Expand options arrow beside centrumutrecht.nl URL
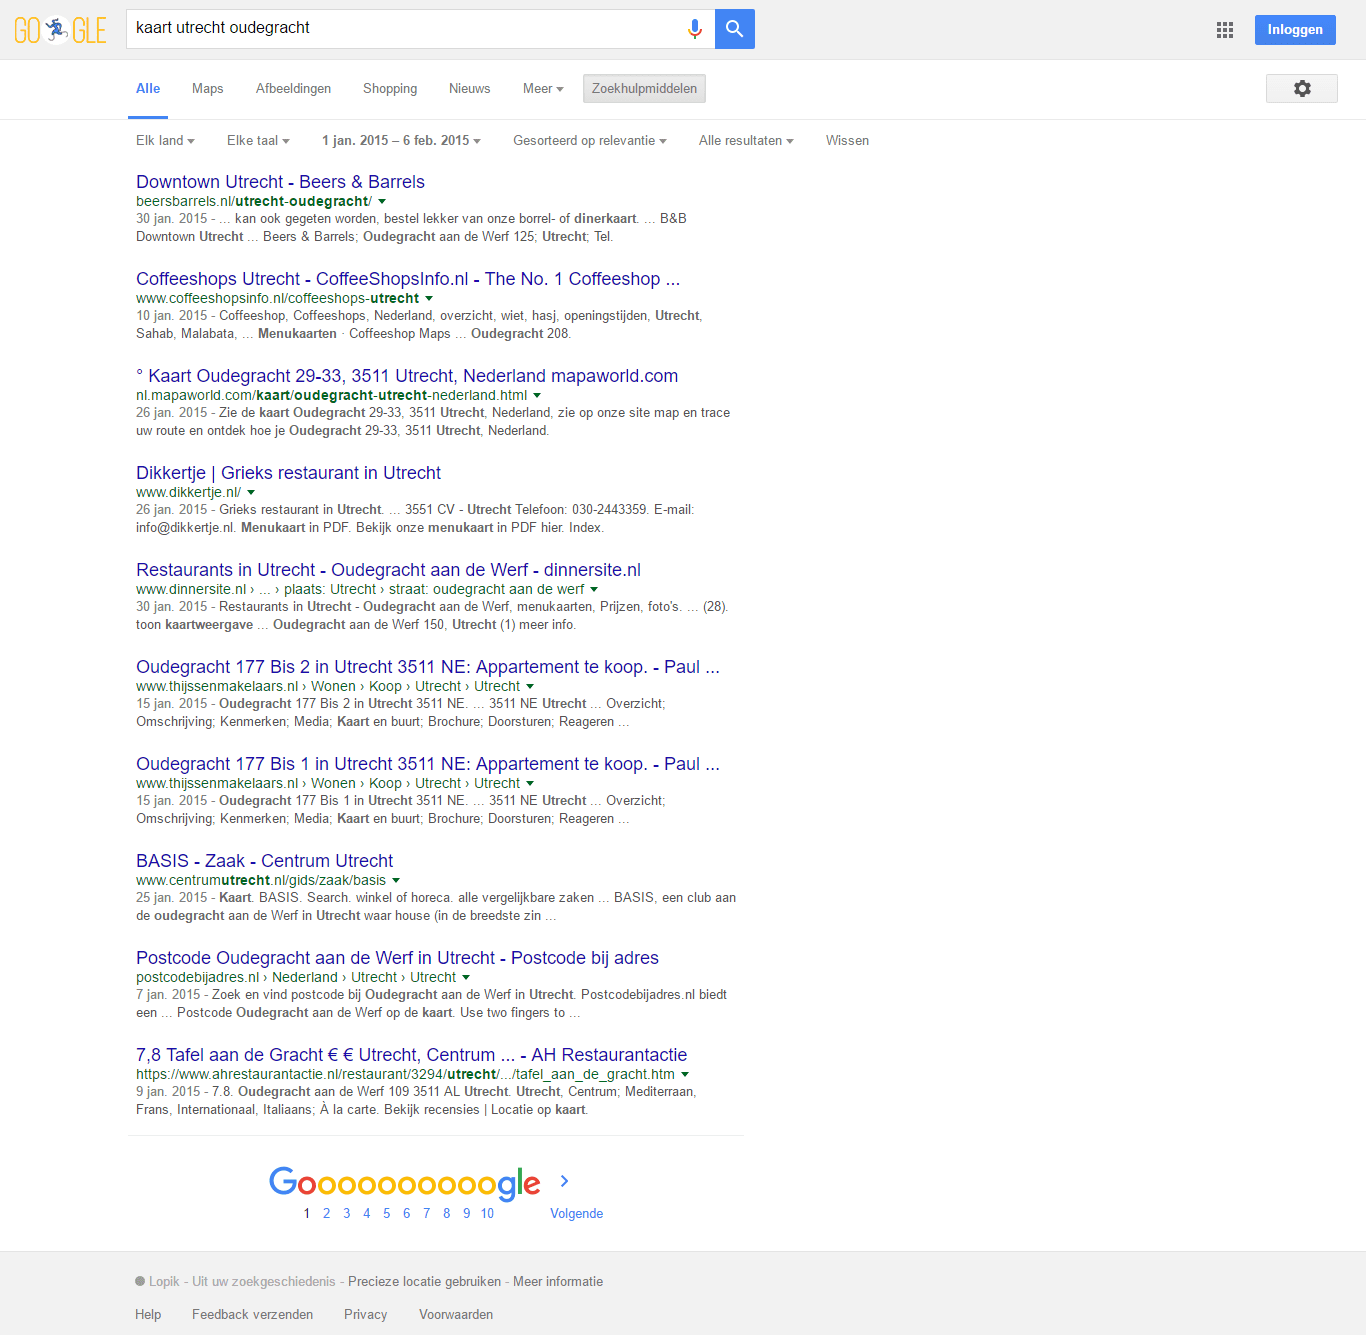1366x1335 pixels. (396, 880)
